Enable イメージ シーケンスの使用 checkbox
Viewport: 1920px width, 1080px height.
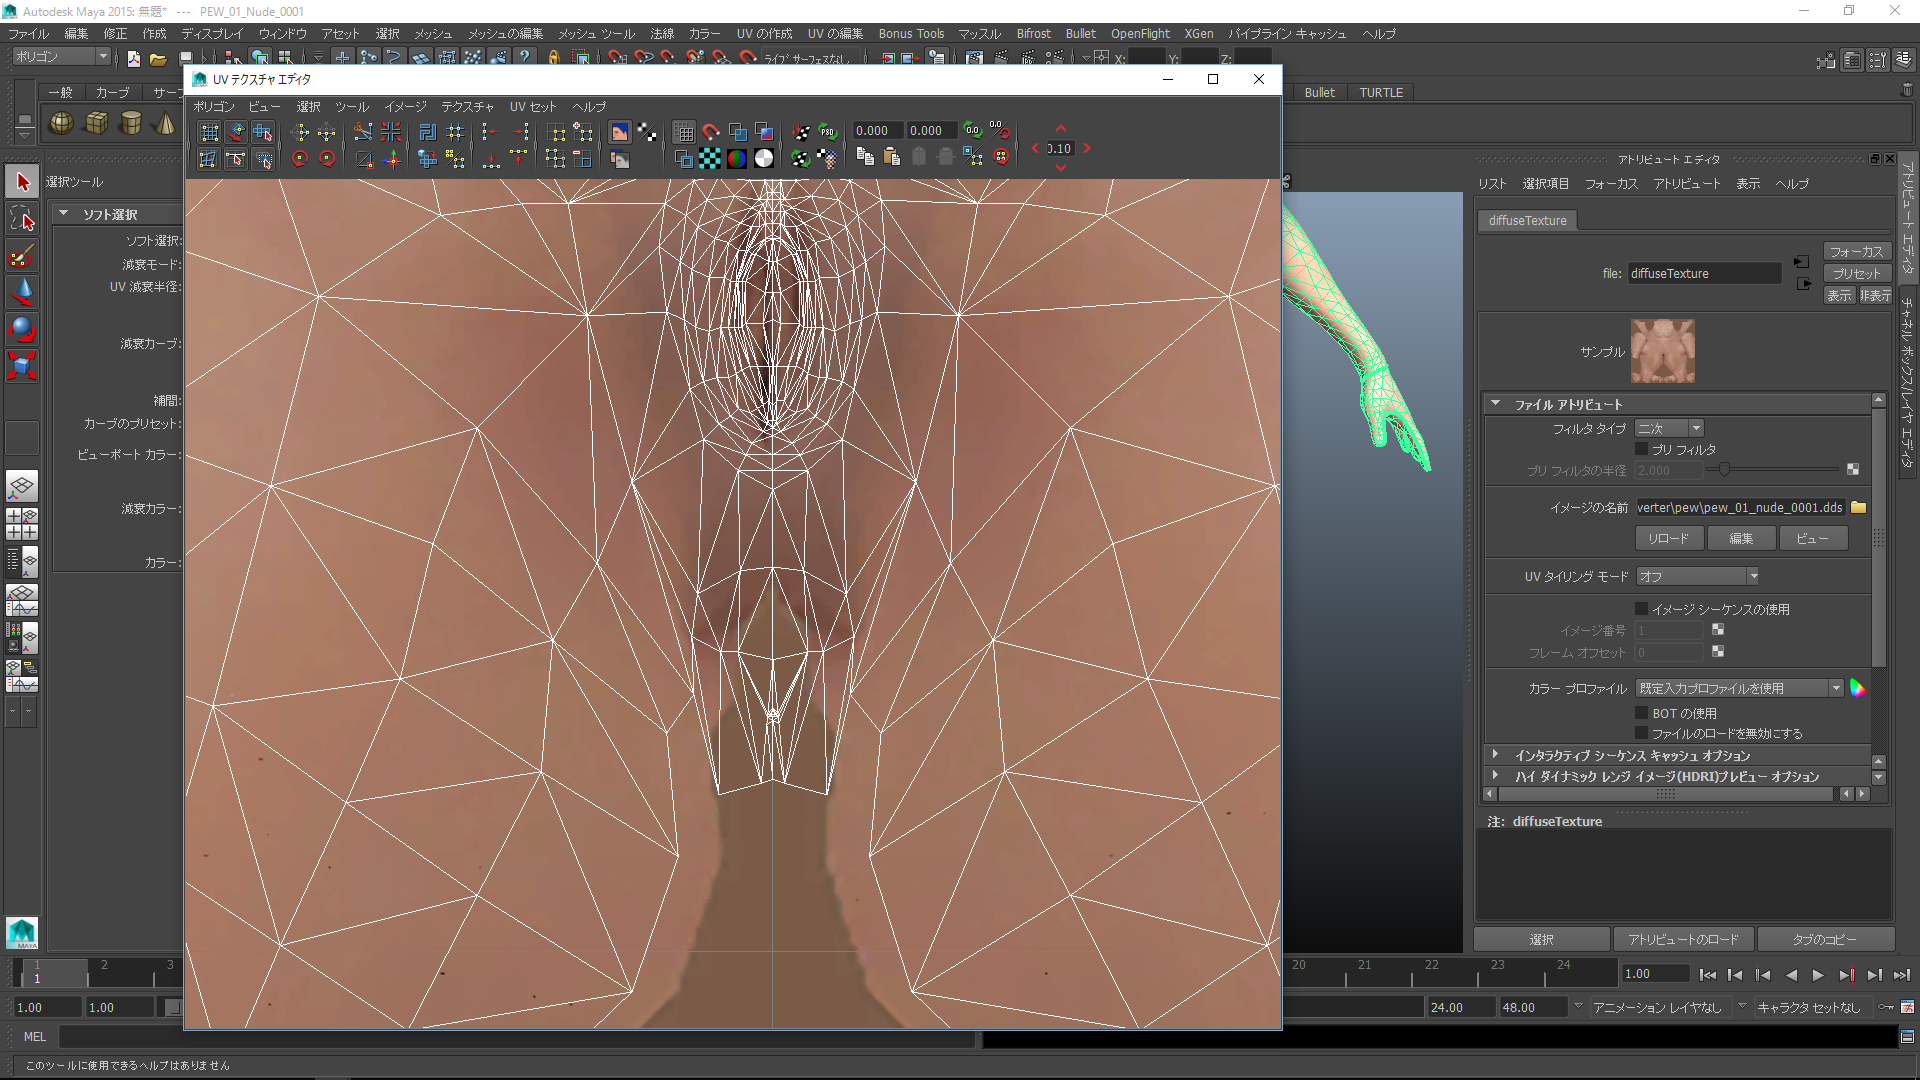(x=1641, y=608)
